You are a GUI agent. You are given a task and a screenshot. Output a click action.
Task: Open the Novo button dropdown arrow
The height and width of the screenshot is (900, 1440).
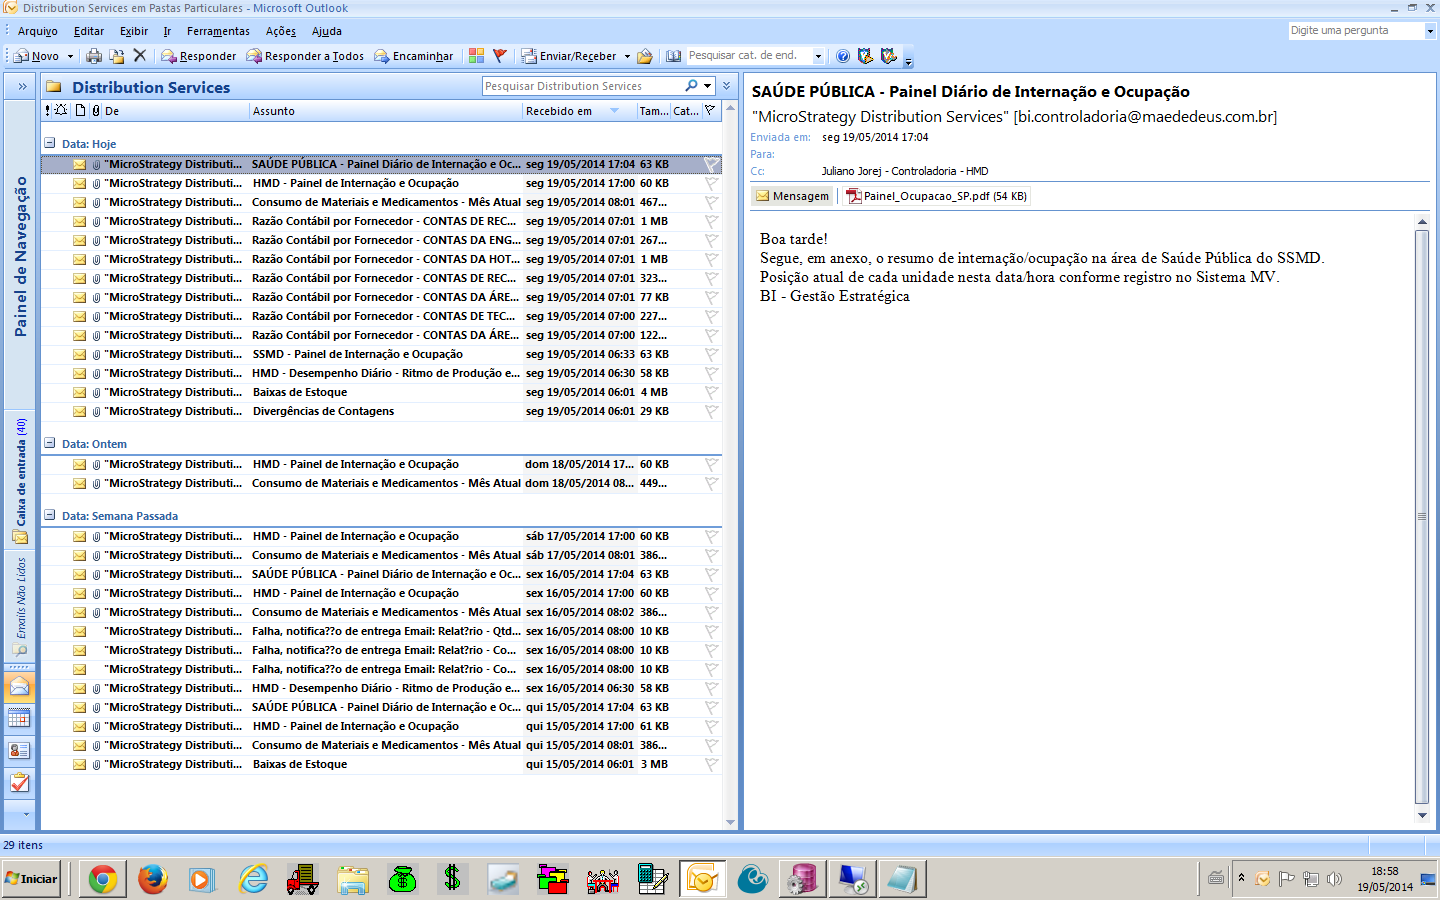pyautogui.click(x=70, y=56)
